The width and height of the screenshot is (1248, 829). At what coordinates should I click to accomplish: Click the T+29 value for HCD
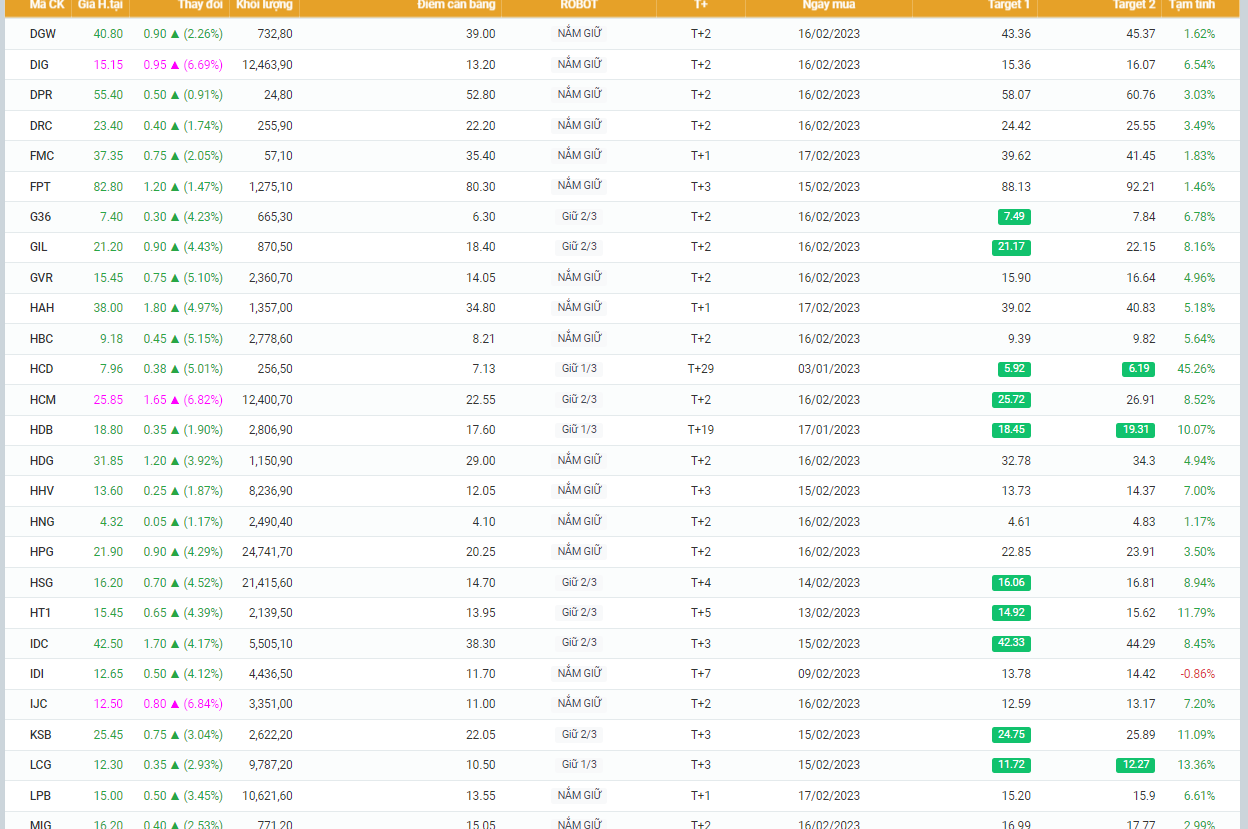coord(701,369)
